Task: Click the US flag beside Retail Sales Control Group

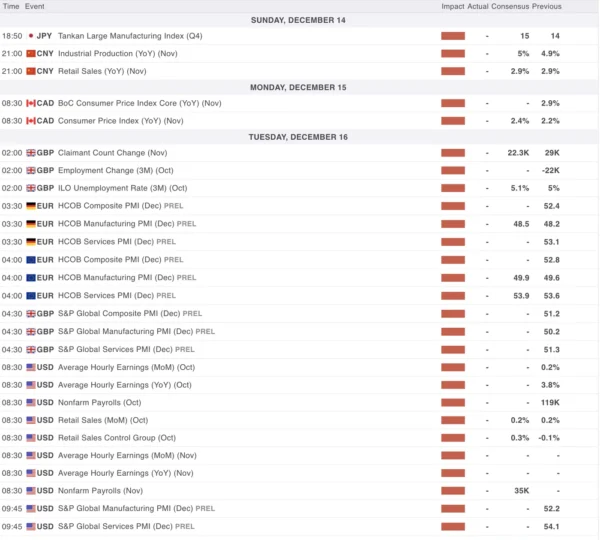Action: 30,437
